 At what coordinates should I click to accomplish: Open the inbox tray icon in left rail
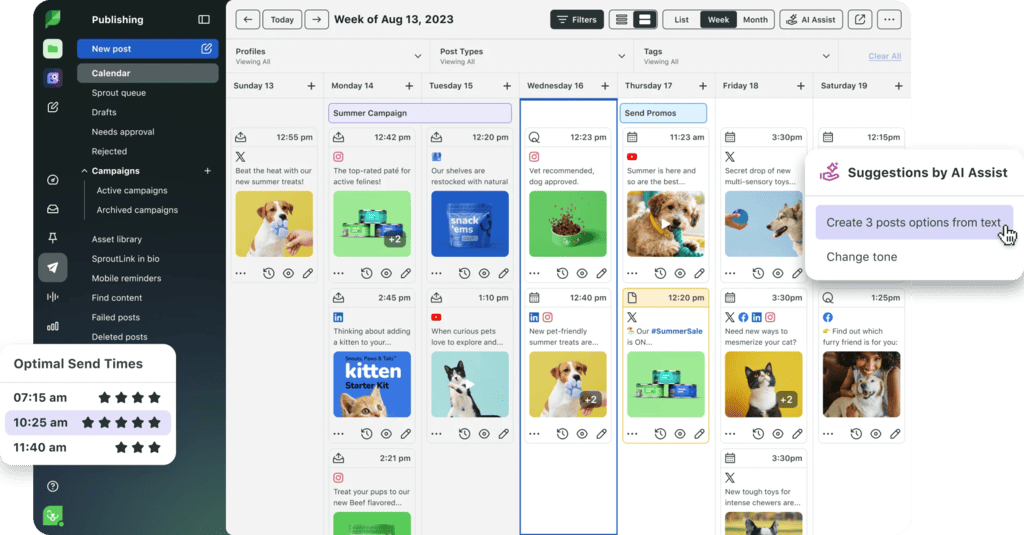[53, 209]
